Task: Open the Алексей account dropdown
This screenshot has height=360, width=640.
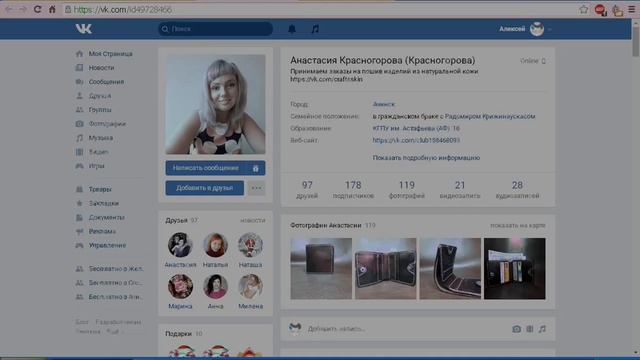Action: coord(525,29)
